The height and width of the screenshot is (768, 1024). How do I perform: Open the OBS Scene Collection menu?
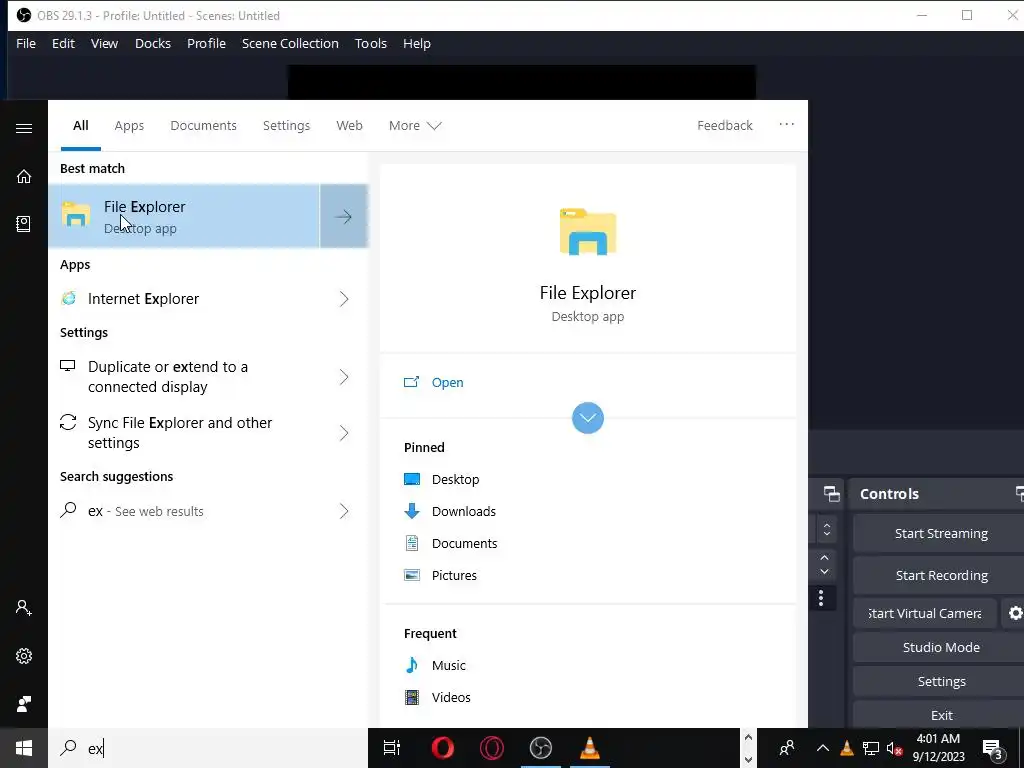point(291,43)
